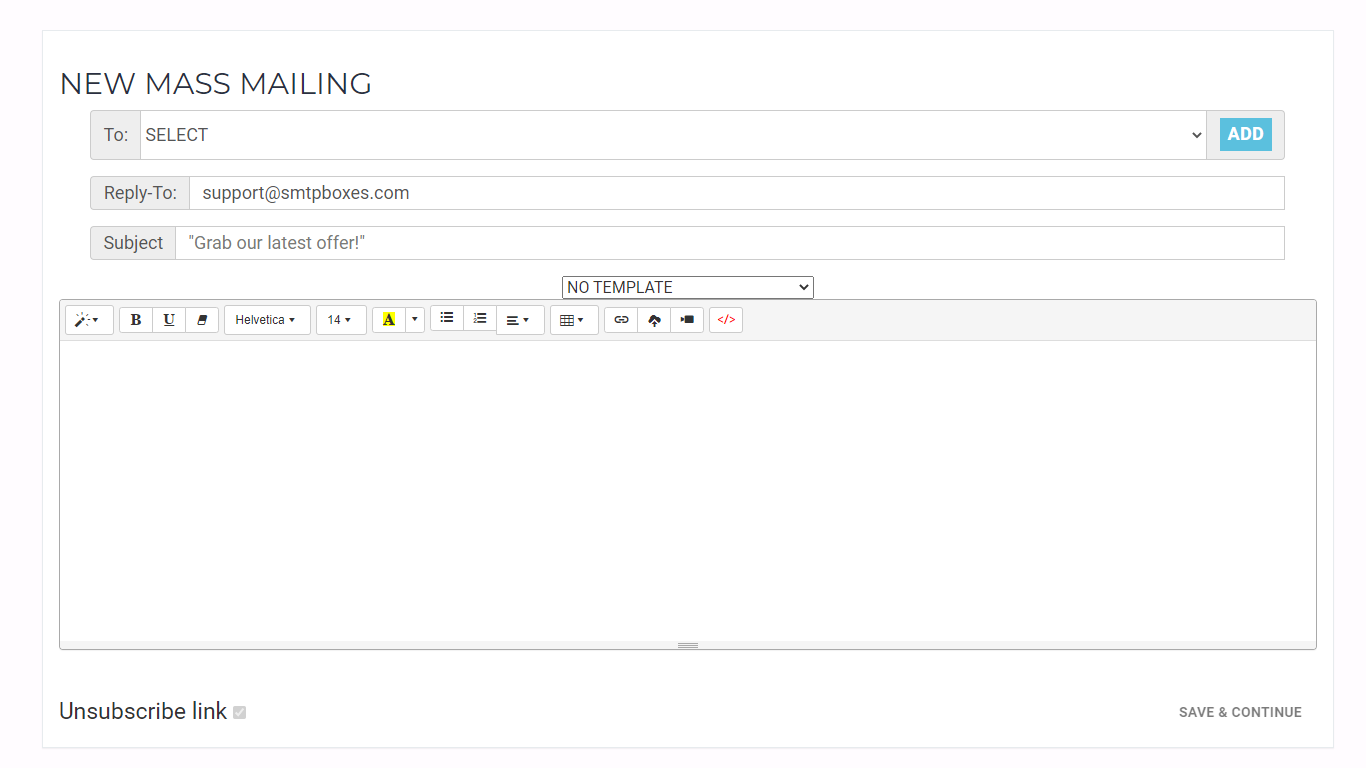Insert an unordered bullet list
This screenshot has height=768, width=1366.
pyautogui.click(x=447, y=318)
